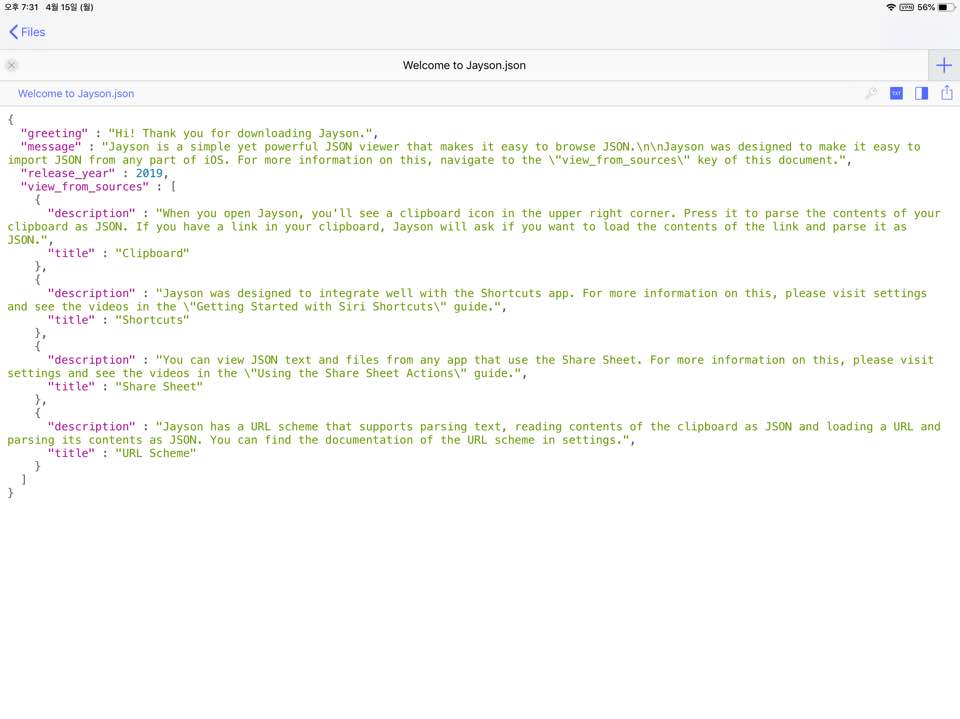Click "Hi! Thank you for downloading Jayson." text
This screenshot has width=960, height=719.
[241, 133]
